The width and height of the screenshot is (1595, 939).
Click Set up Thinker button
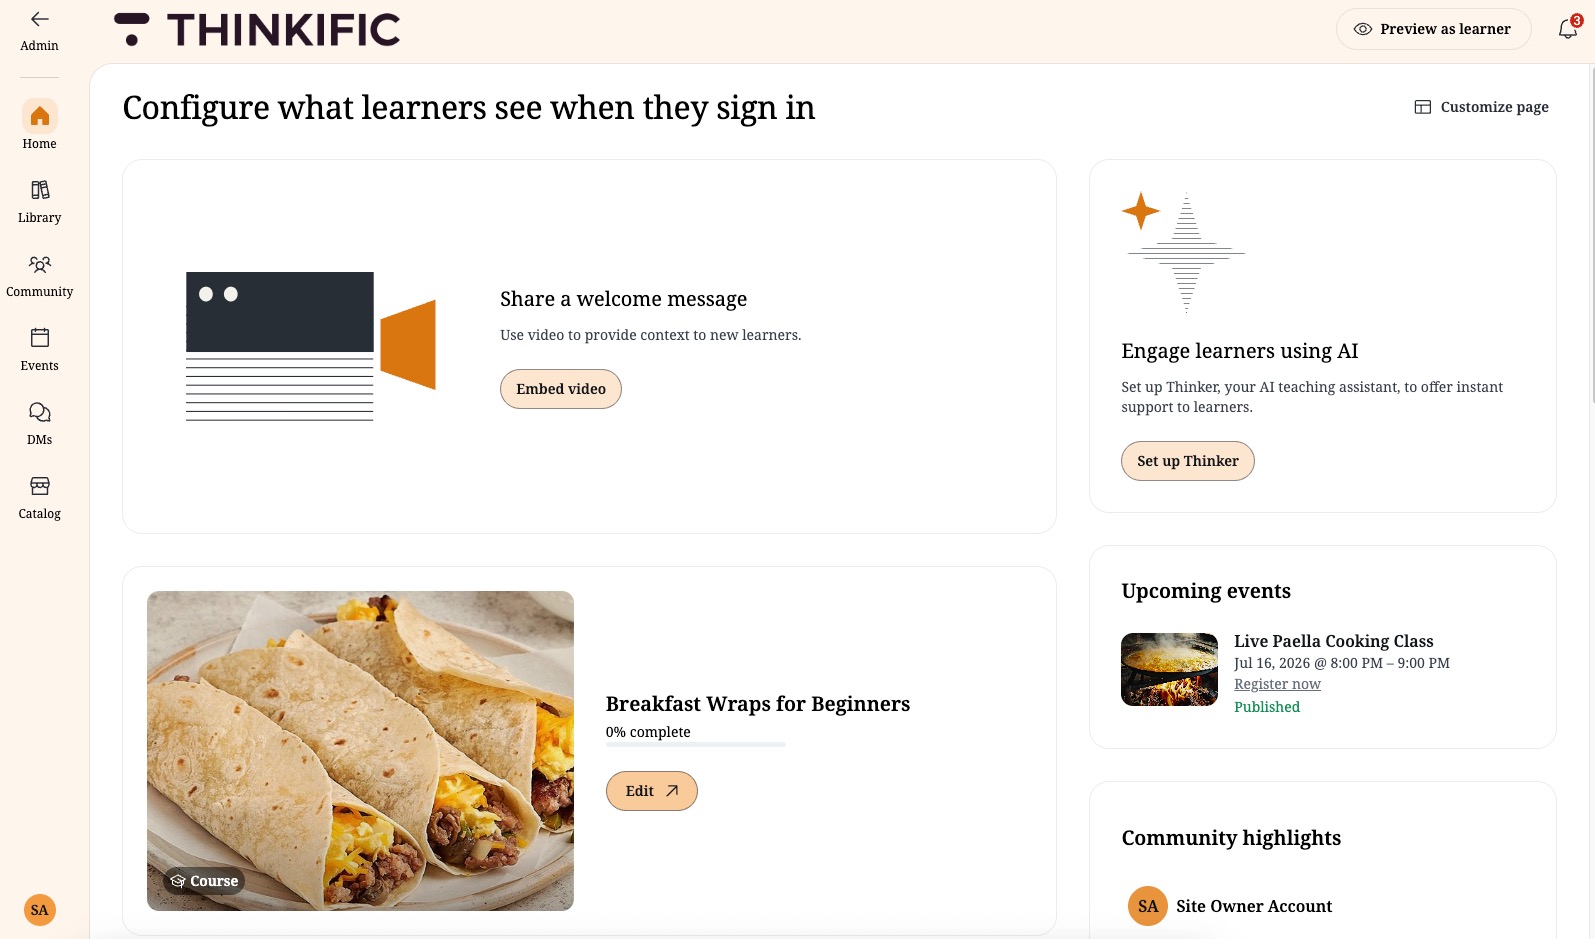(1187, 461)
